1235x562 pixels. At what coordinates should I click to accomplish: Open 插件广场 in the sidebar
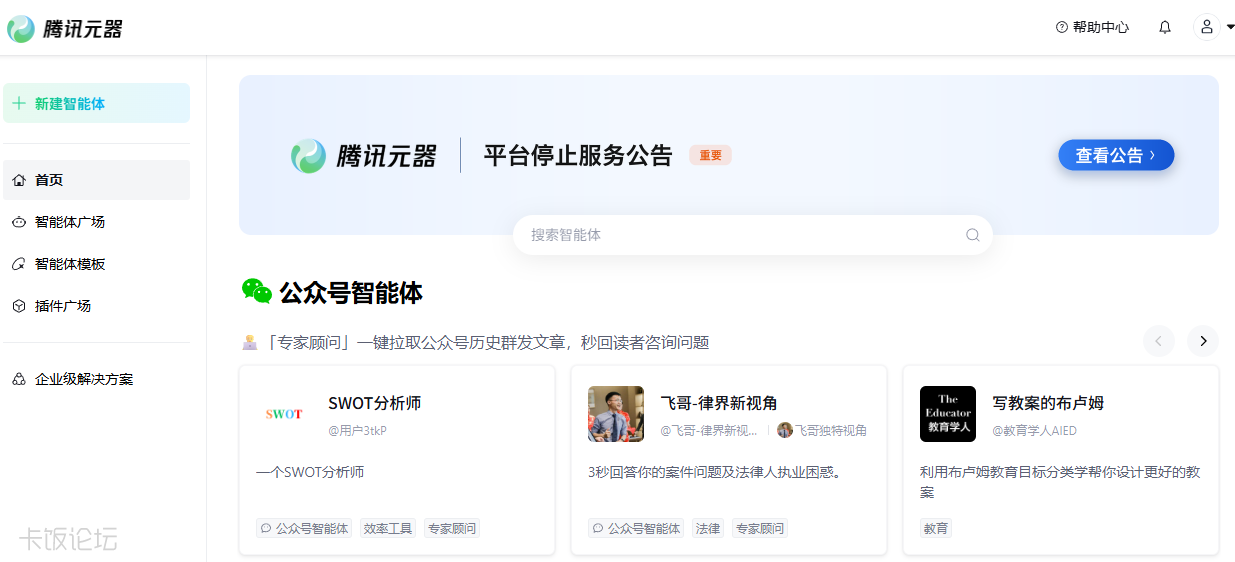point(96,306)
